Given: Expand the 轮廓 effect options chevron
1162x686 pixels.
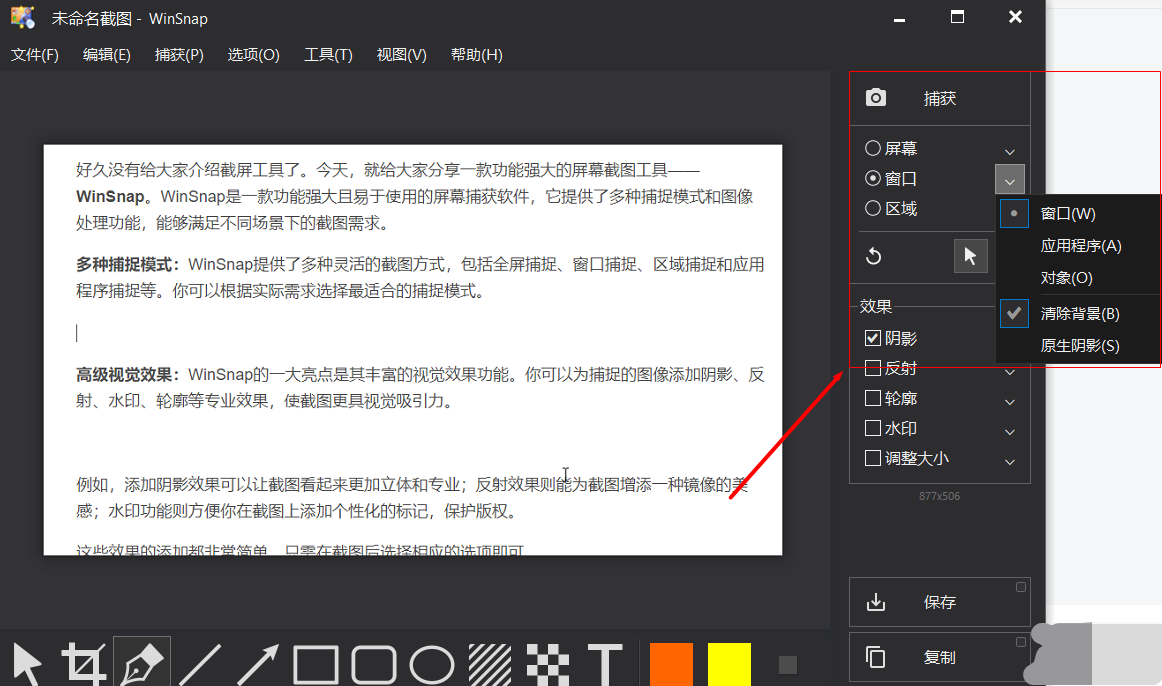Looking at the screenshot, I should click(1009, 402).
